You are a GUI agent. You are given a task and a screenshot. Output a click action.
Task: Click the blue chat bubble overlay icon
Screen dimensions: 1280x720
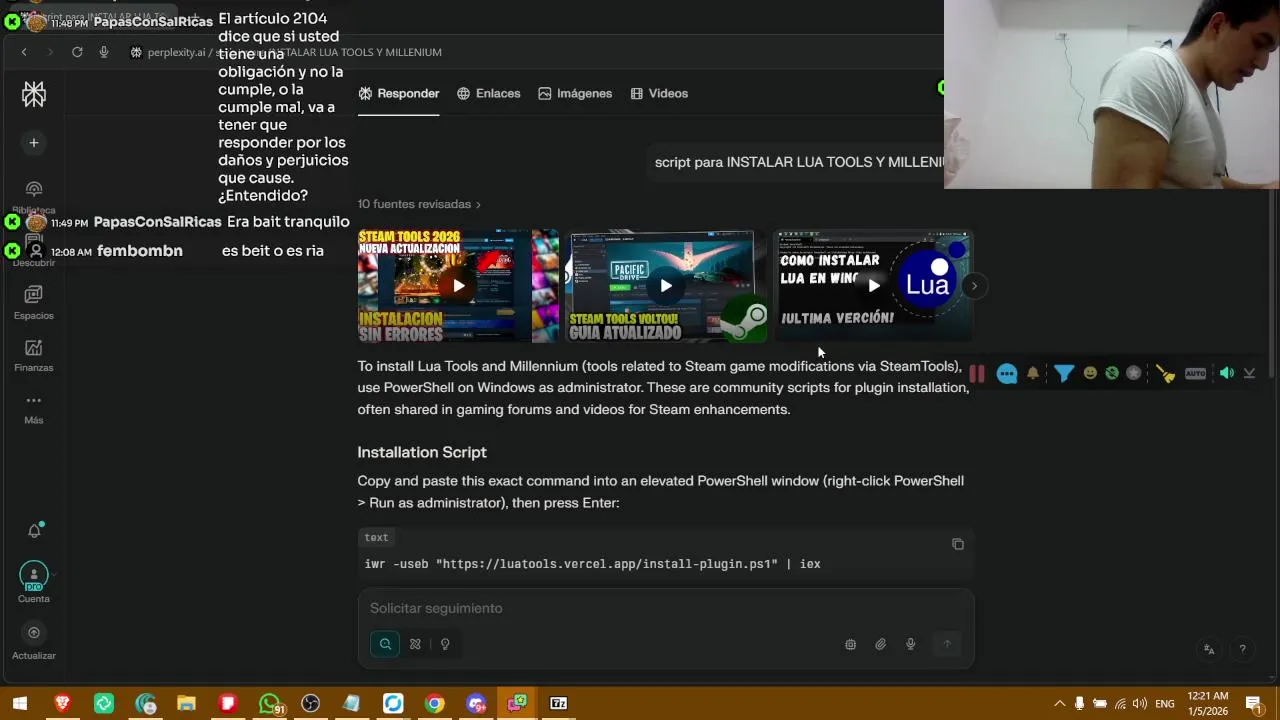point(1007,374)
